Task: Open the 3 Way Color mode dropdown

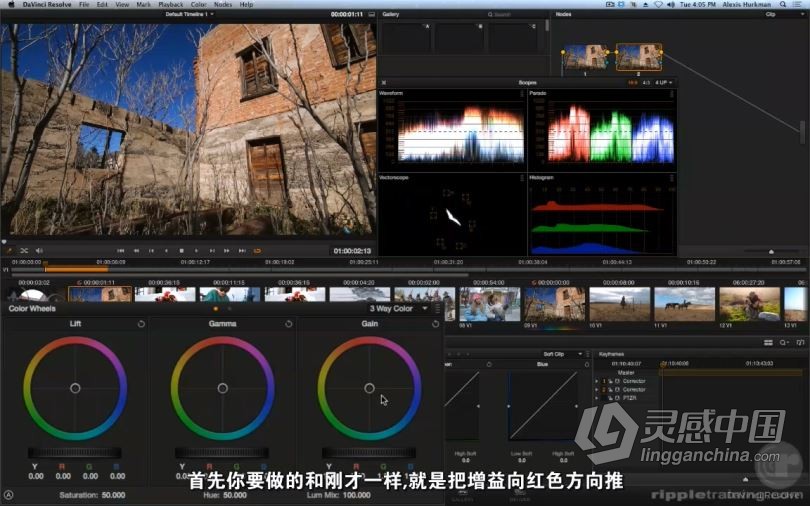Action: (398, 308)
